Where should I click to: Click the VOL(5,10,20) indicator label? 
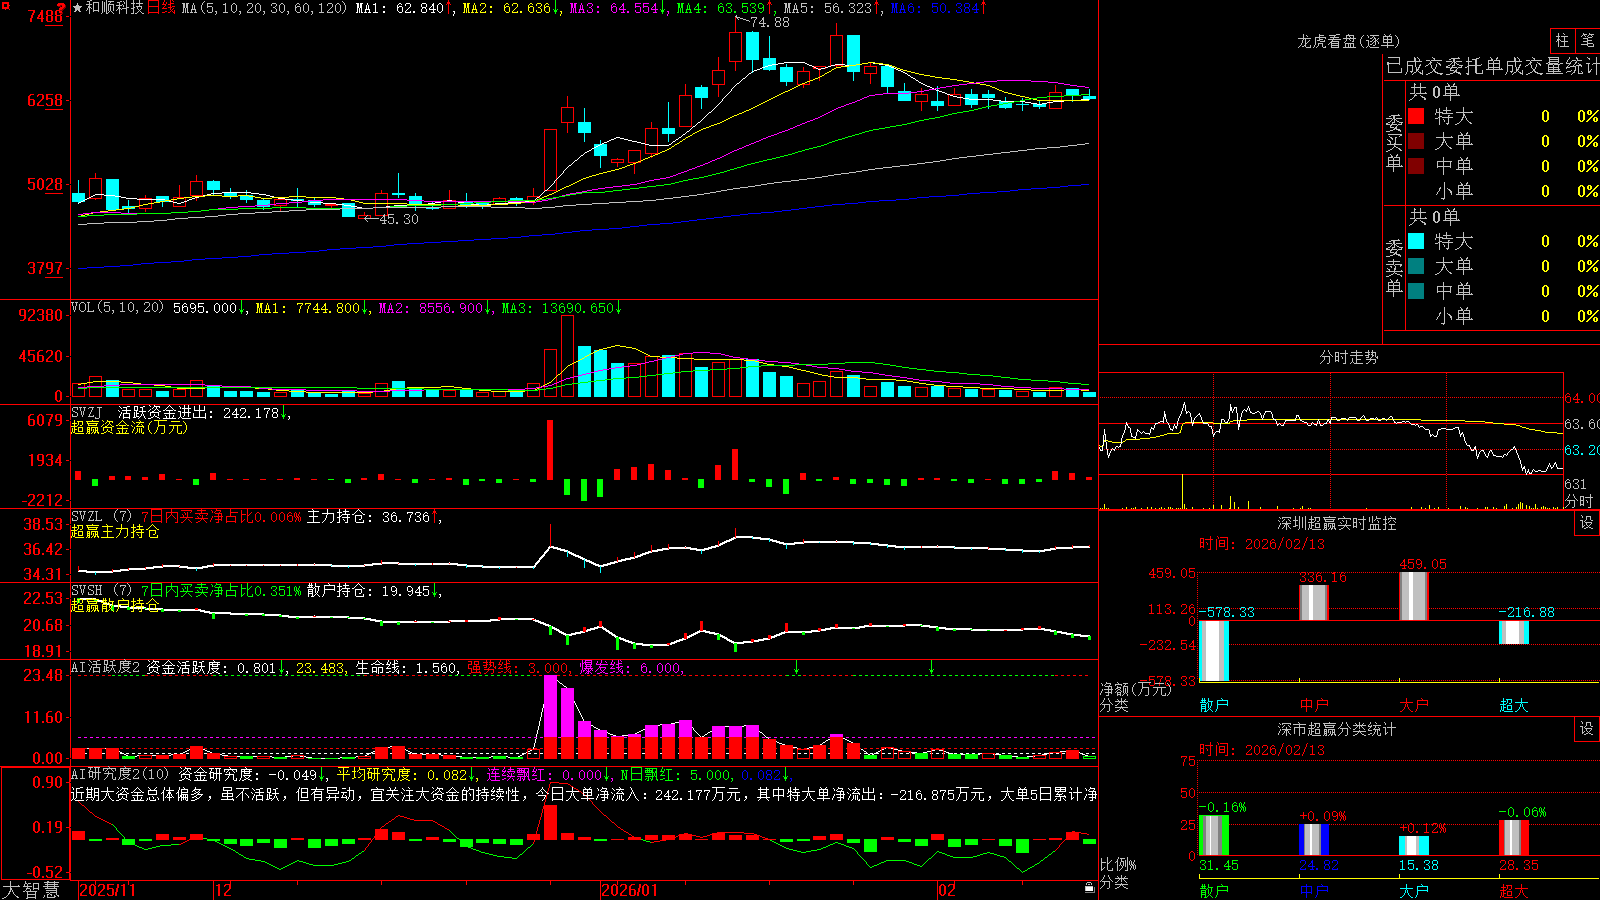117,308
